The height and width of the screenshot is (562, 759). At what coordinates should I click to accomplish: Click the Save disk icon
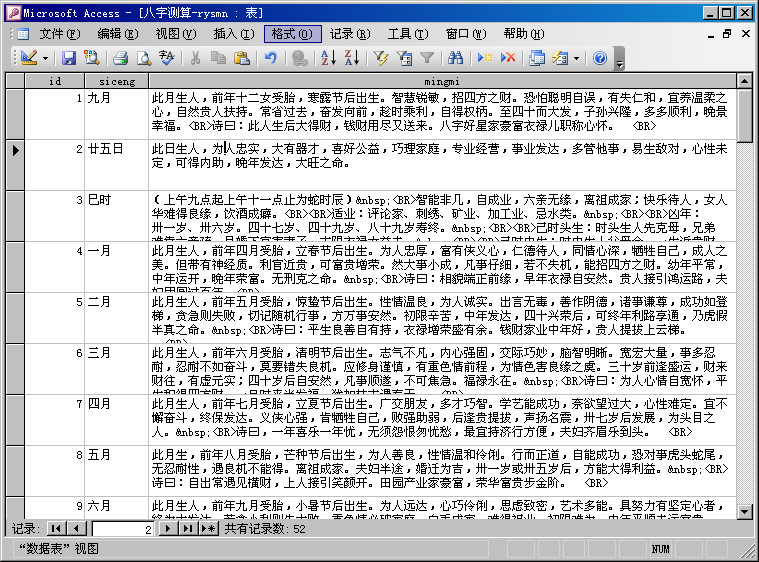[x=69, y=58]
